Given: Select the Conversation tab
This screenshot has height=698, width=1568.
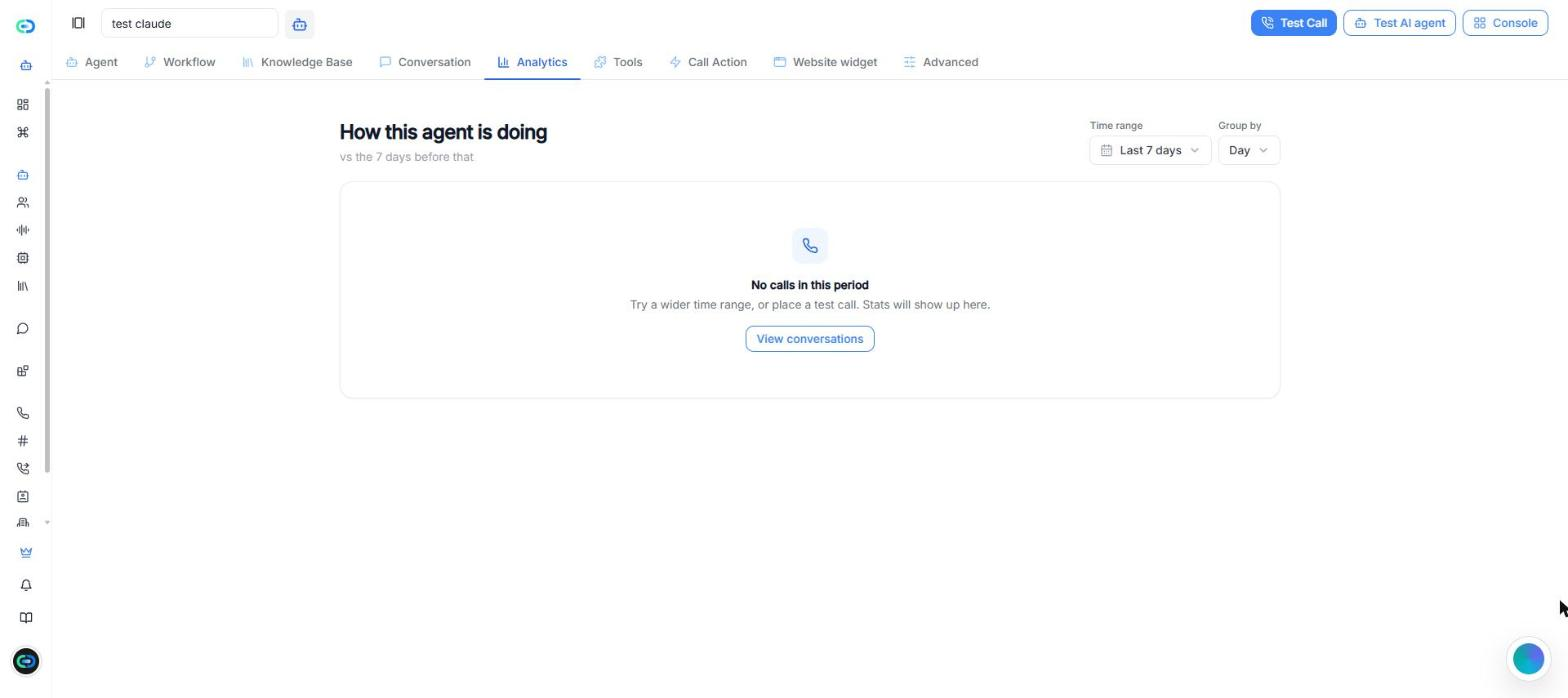Looking at the screenshot, I should [425, 62].
